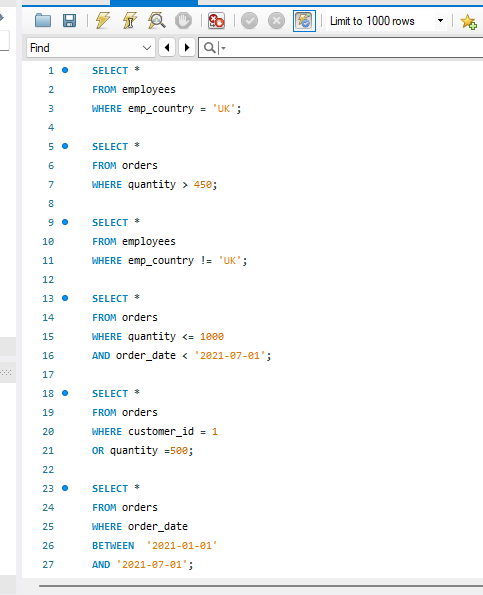Click 'FROM orders' on line 24
The image size is (483, 595).
click(x=124, y=507)
